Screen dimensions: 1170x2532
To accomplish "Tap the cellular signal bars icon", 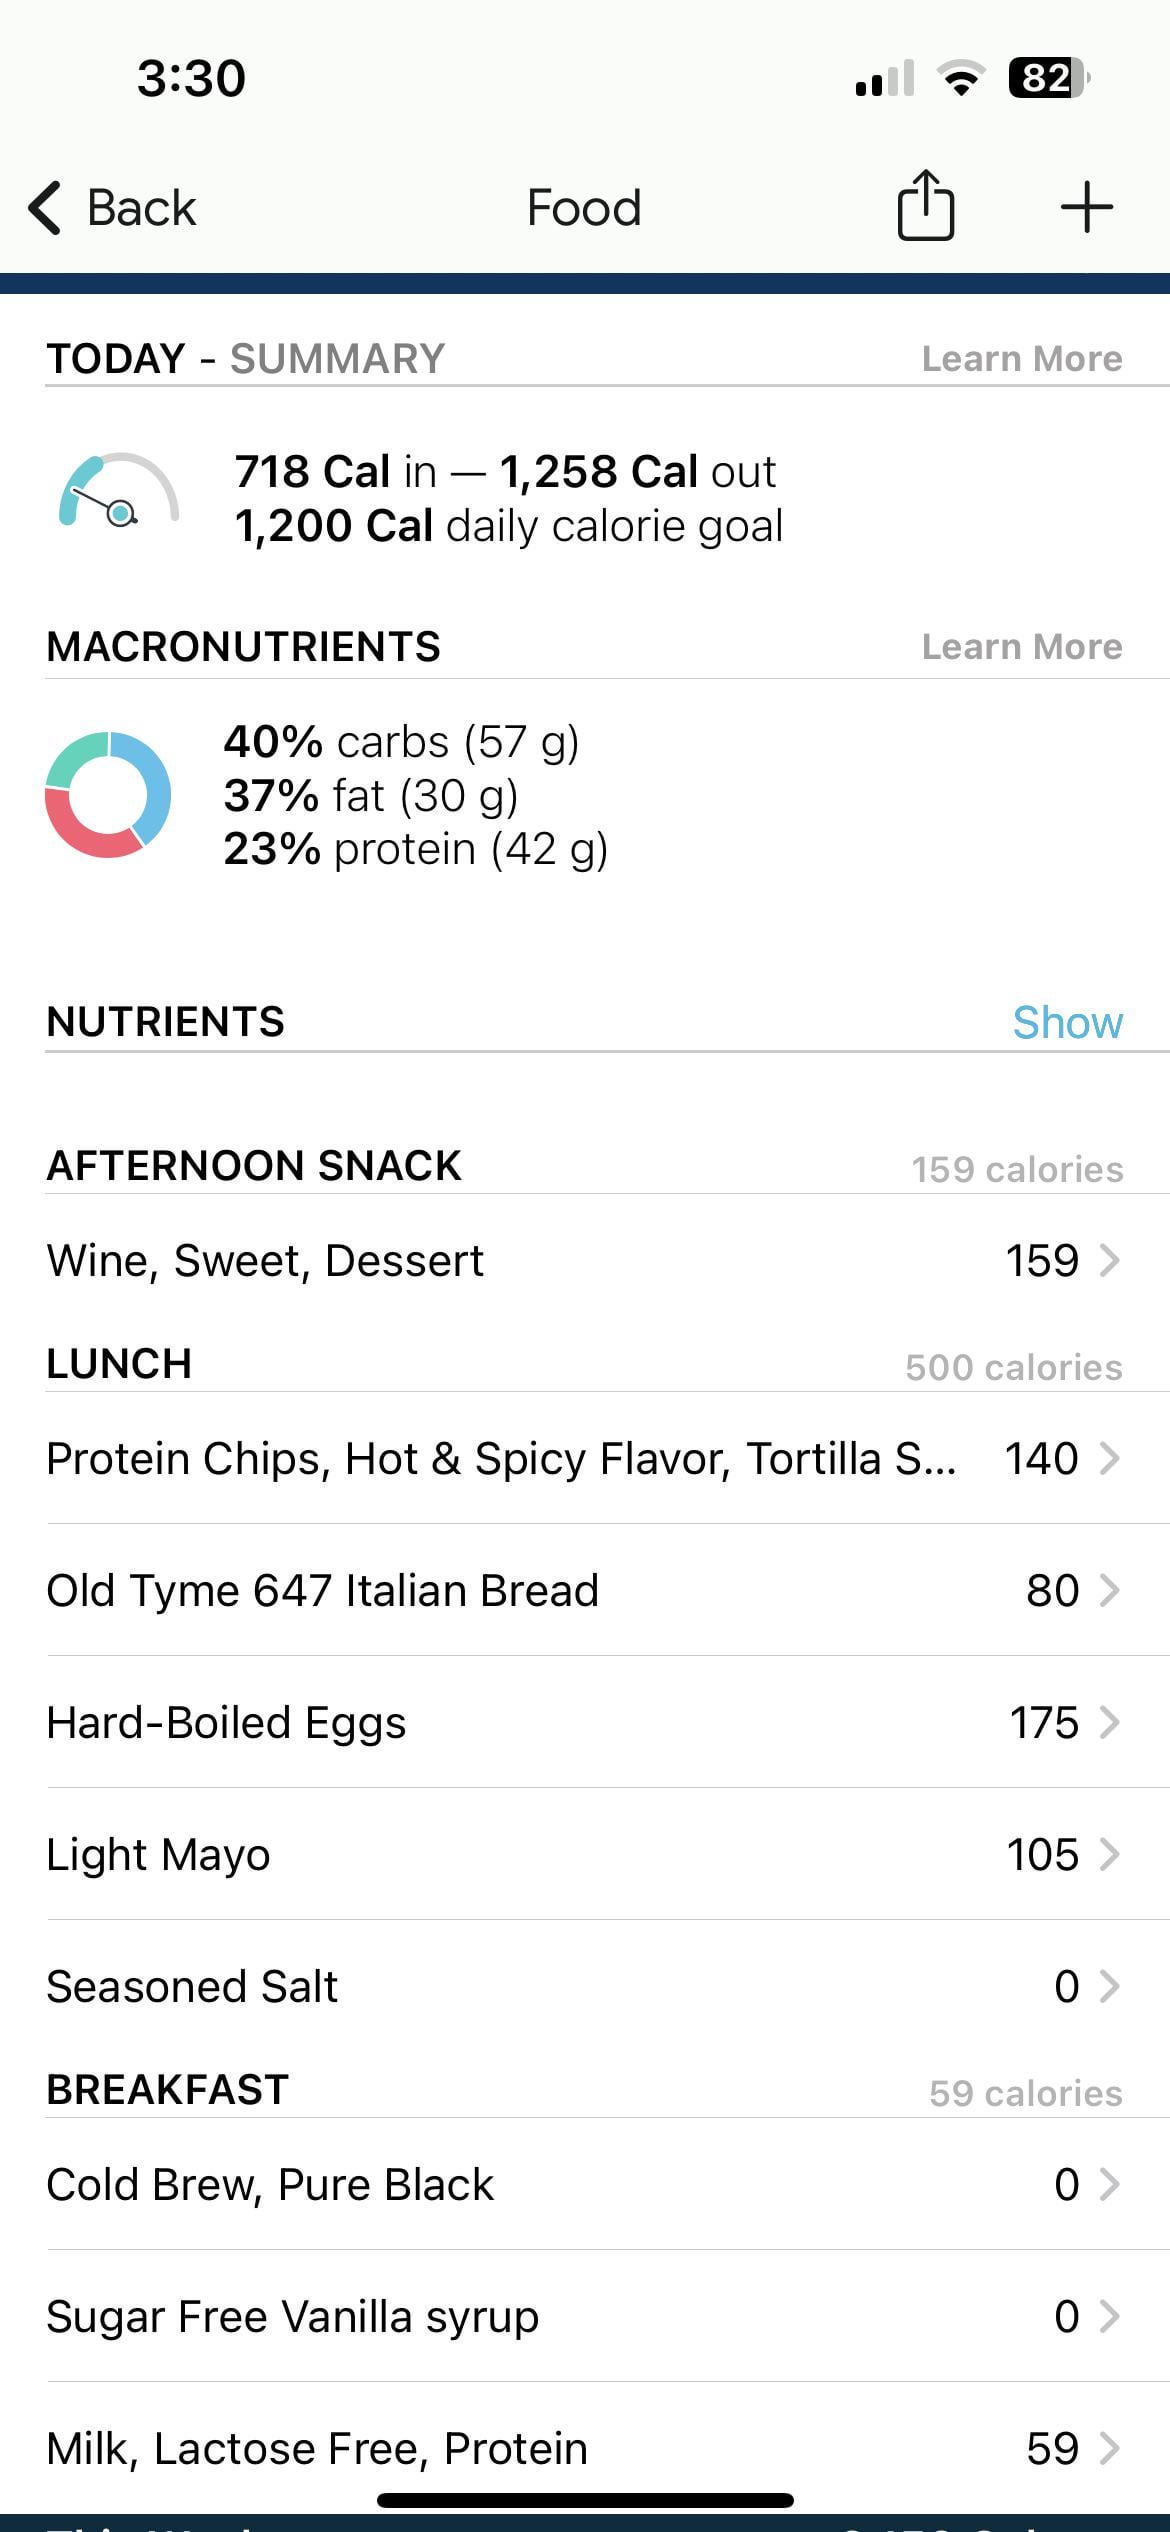I will pos(885,78).
